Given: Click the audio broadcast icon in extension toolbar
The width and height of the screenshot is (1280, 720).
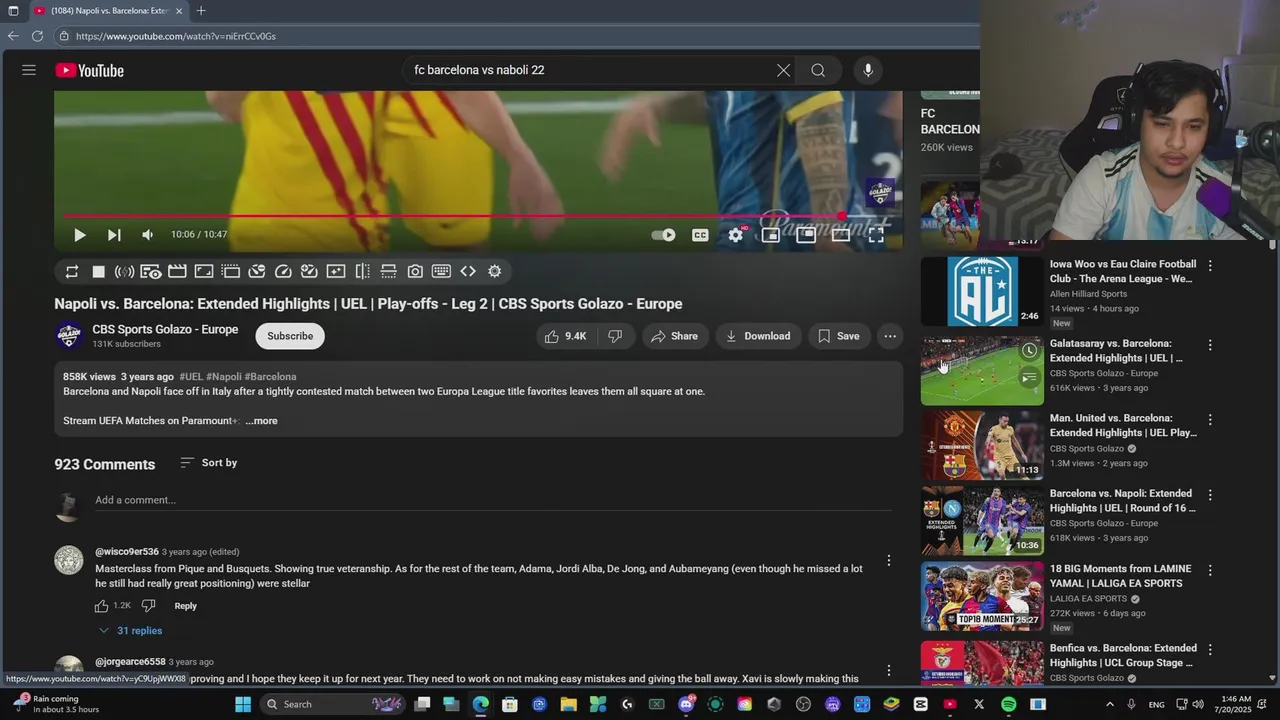Looking at the screenshot, I should 124,271.
